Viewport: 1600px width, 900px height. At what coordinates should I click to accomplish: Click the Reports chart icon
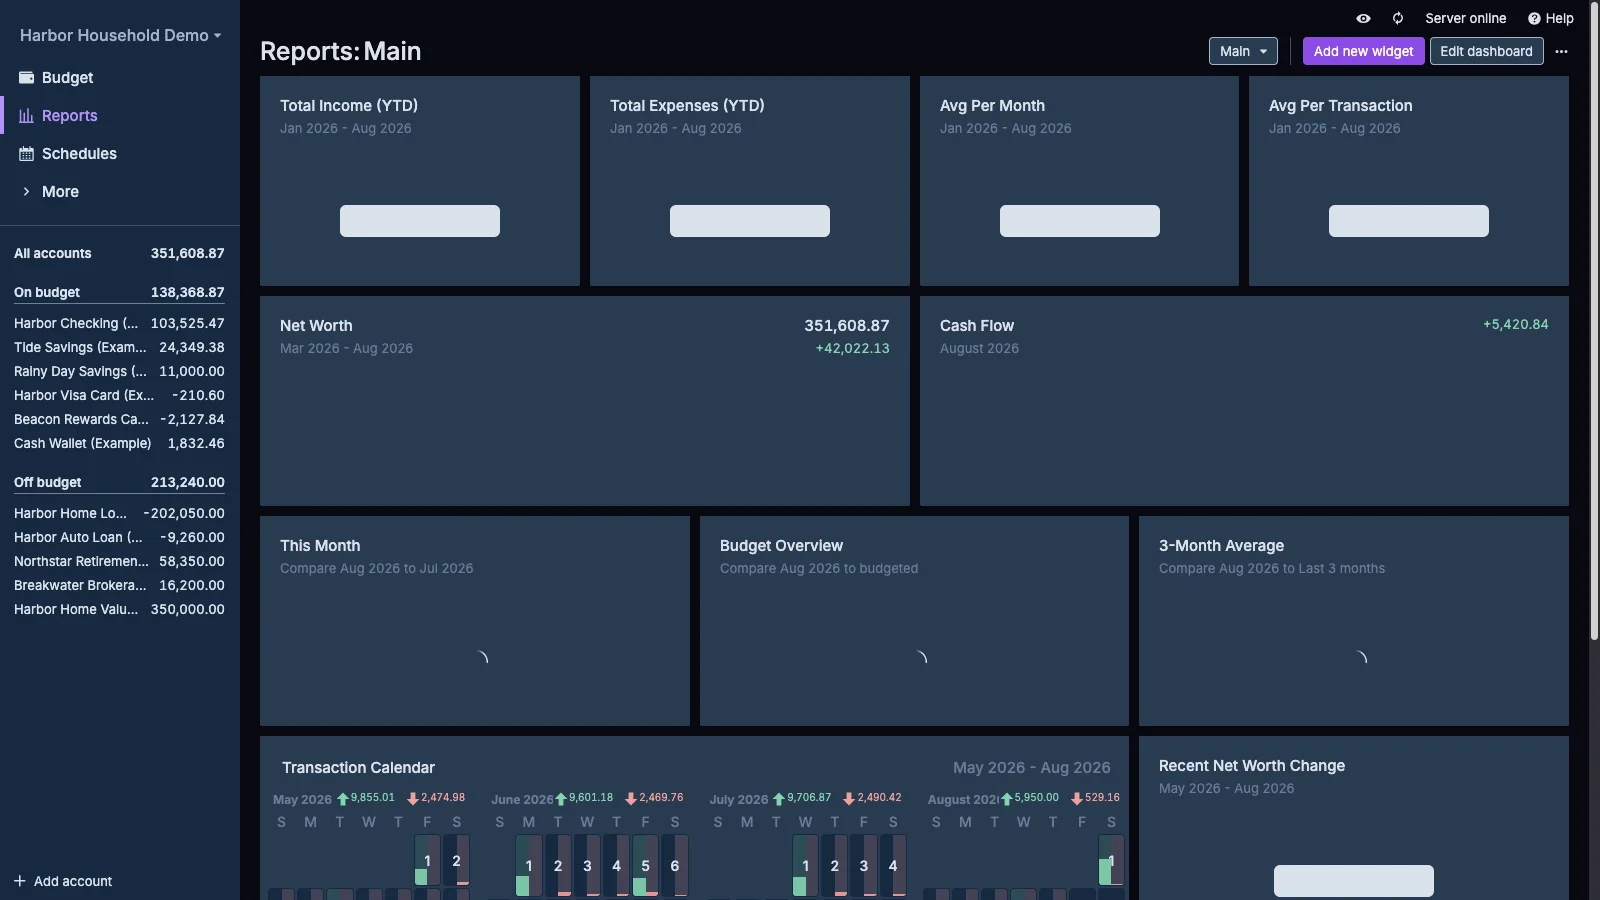click(27, 116)
